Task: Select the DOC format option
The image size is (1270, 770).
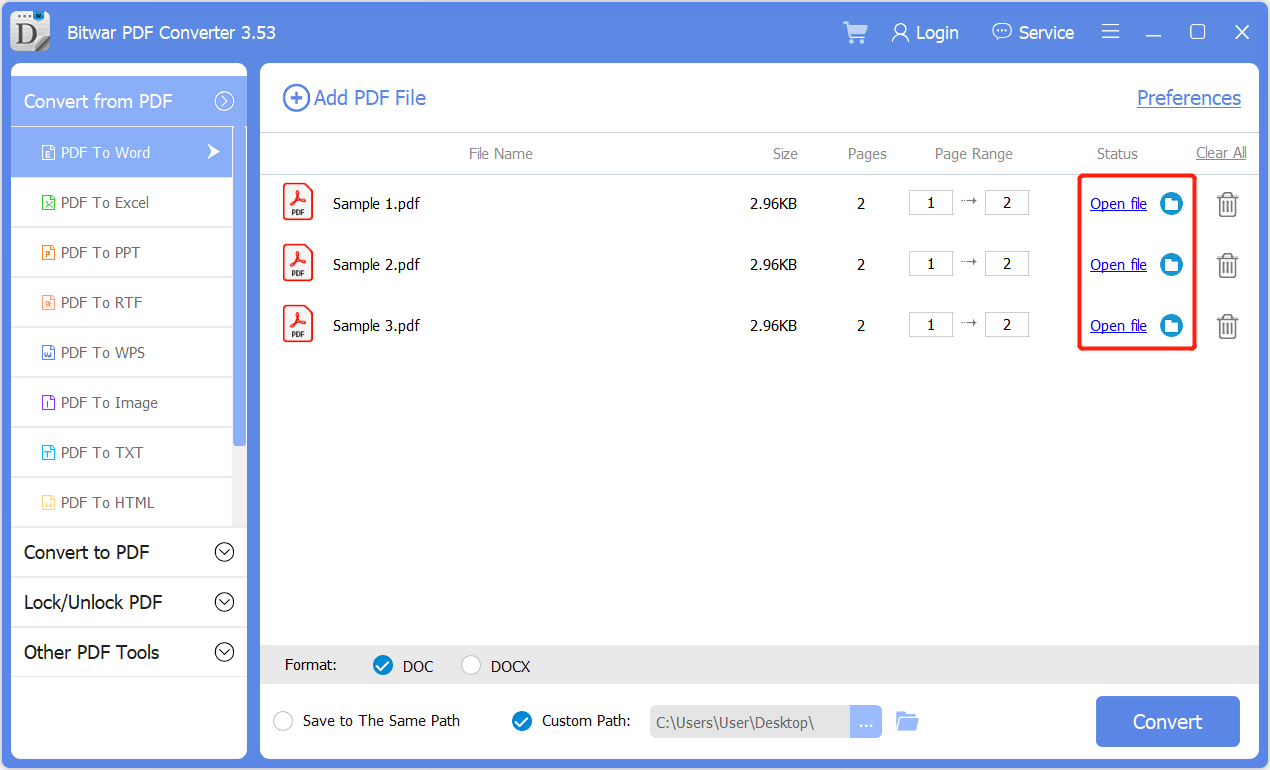Action: [x=383, y=666]
